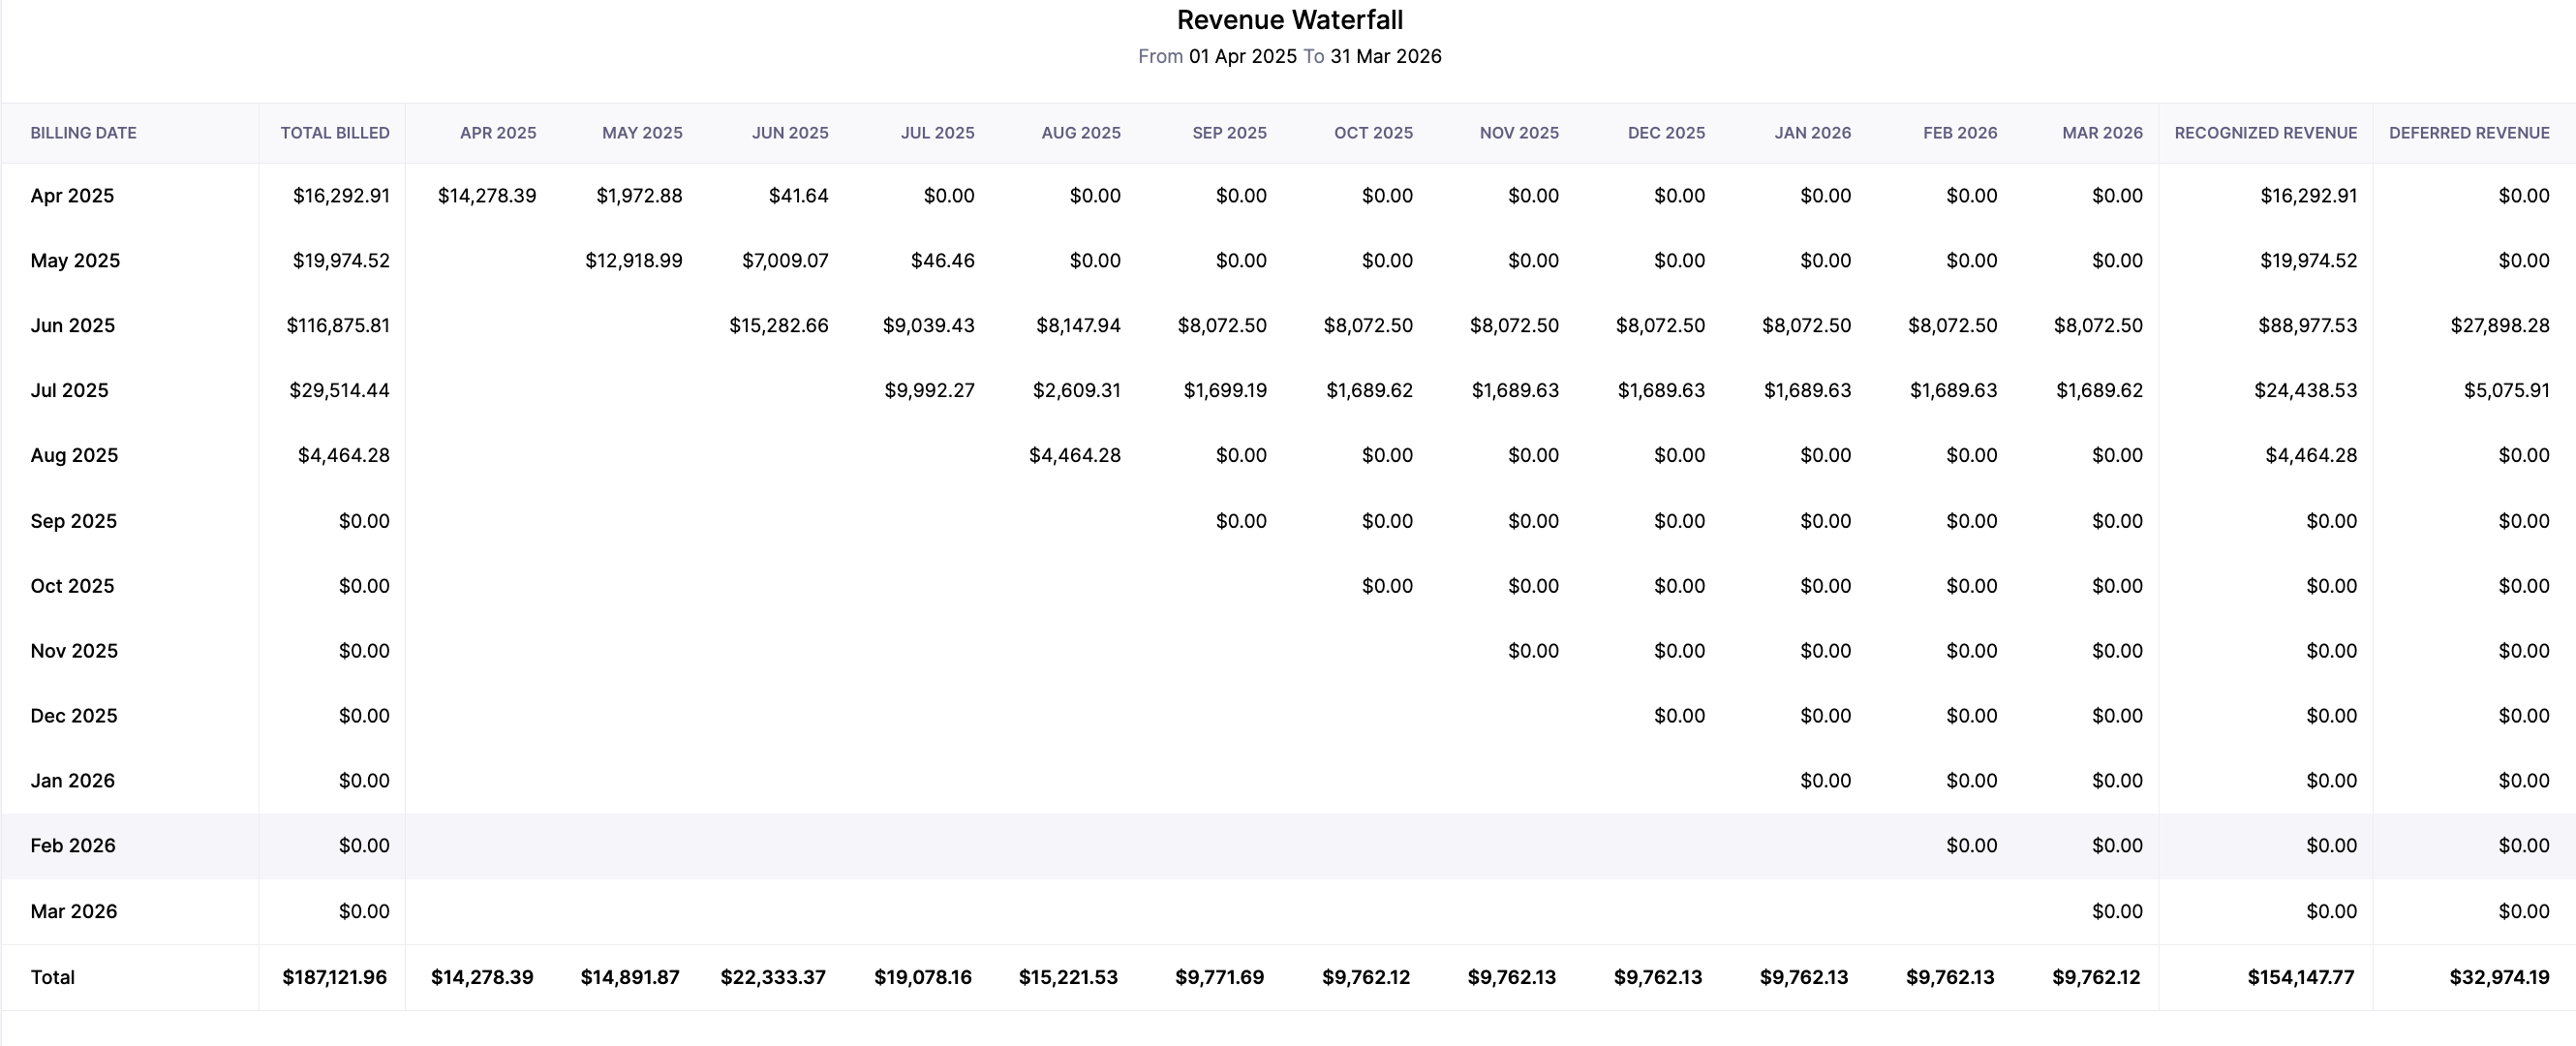2576x1046 pixels.
Task: Click the $15,282.66 Jun 2025 cell
Action: (x=778, y=326)
